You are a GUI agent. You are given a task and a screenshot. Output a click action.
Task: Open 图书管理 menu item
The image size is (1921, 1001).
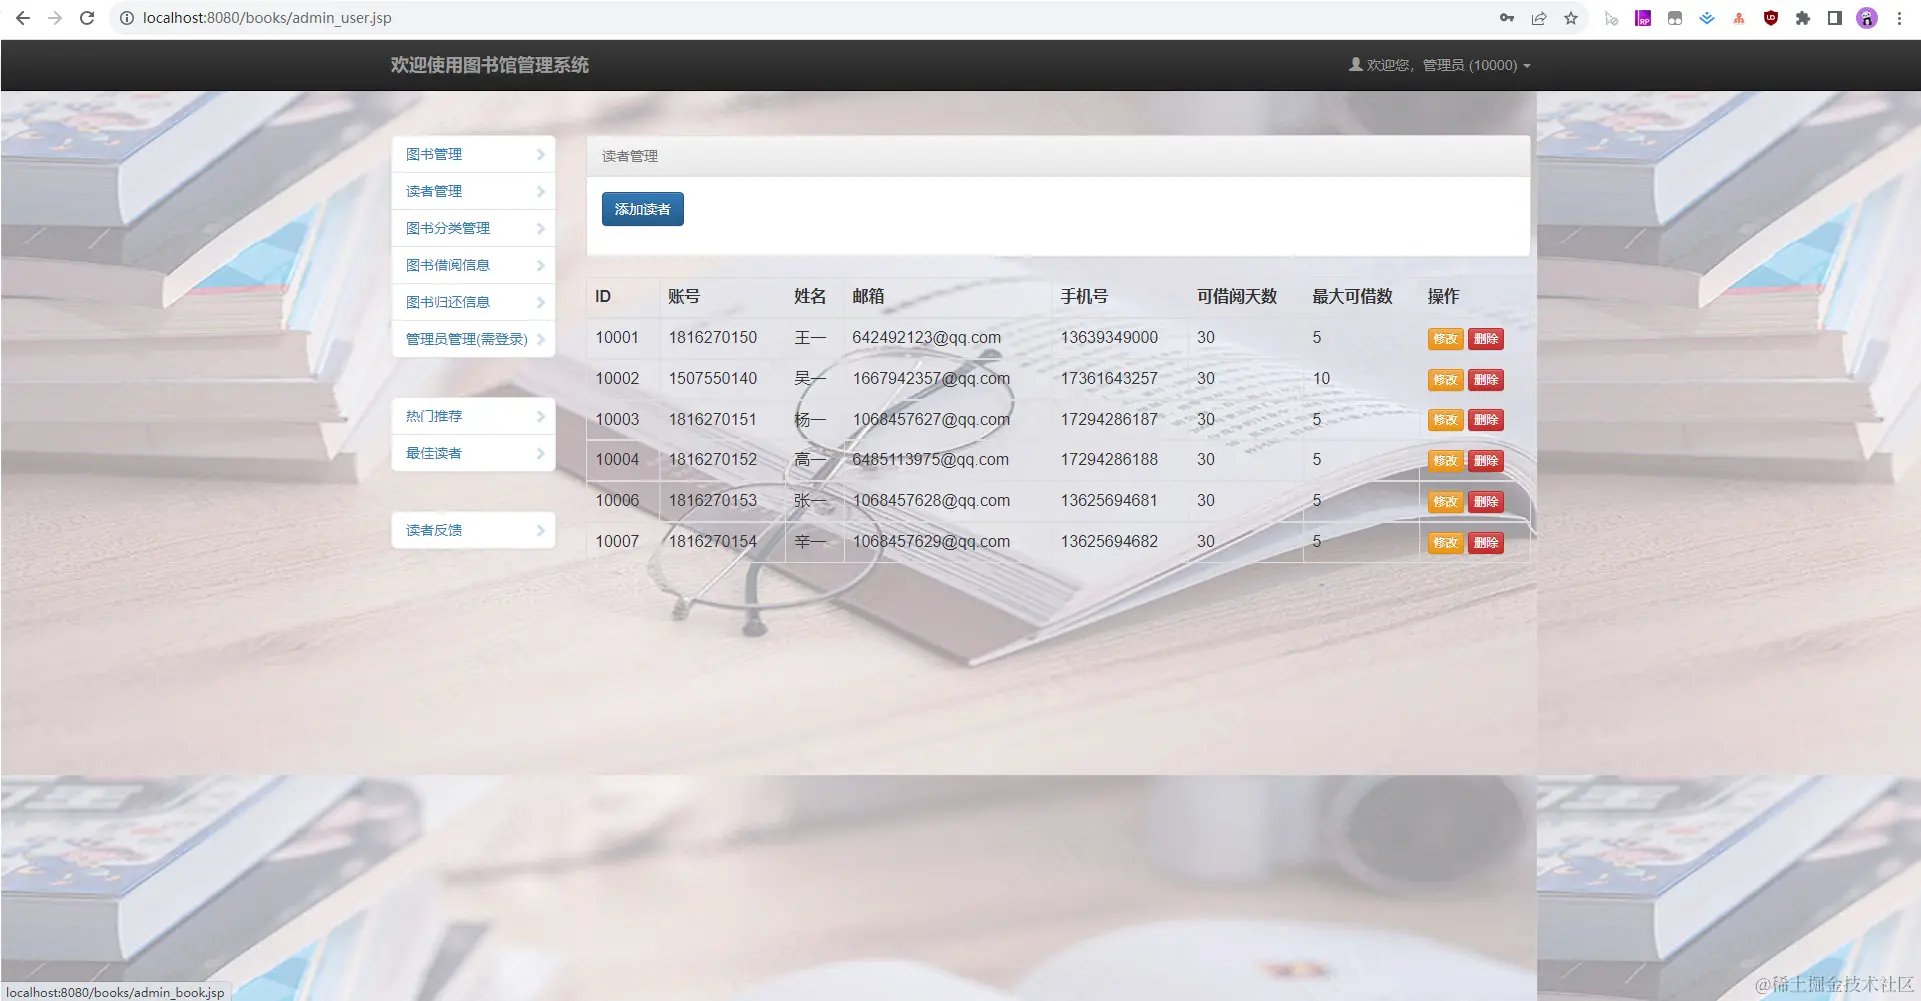[x=473, y=154]
